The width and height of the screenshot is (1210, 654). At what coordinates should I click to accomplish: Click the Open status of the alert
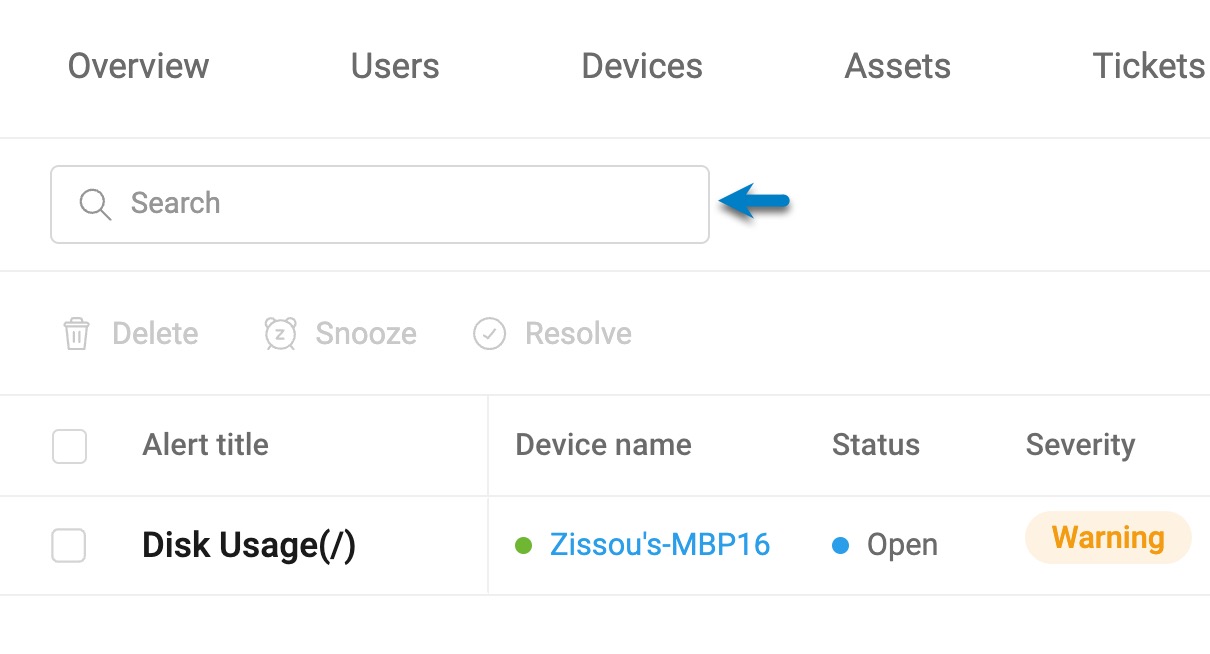pos(902,545)
